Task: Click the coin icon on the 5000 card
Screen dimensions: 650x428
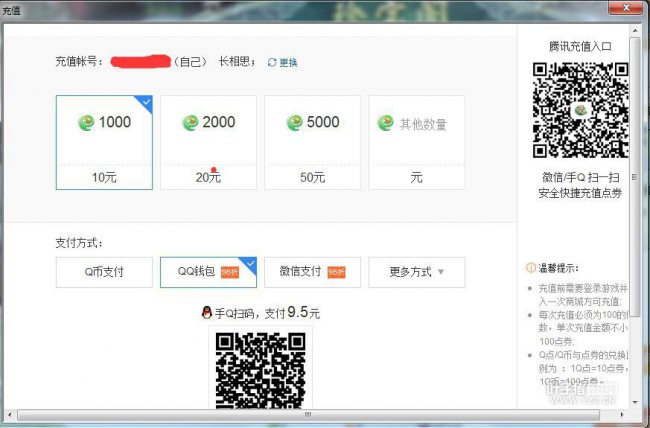Action: coord(294,123)
